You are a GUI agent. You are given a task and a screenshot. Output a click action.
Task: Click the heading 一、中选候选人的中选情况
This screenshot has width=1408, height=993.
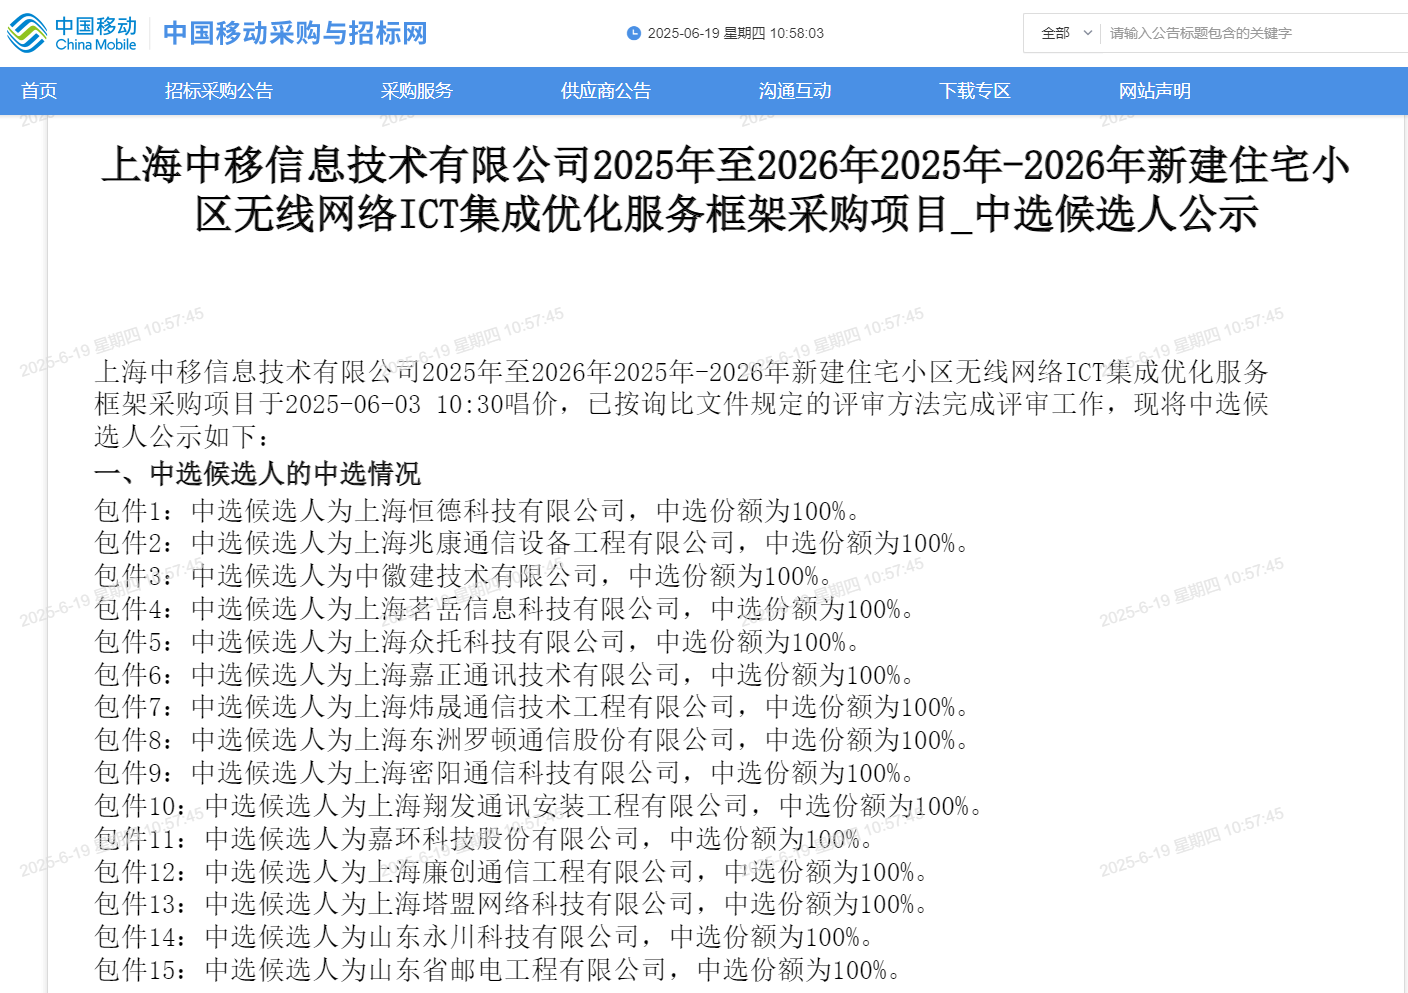coord(257,473)
